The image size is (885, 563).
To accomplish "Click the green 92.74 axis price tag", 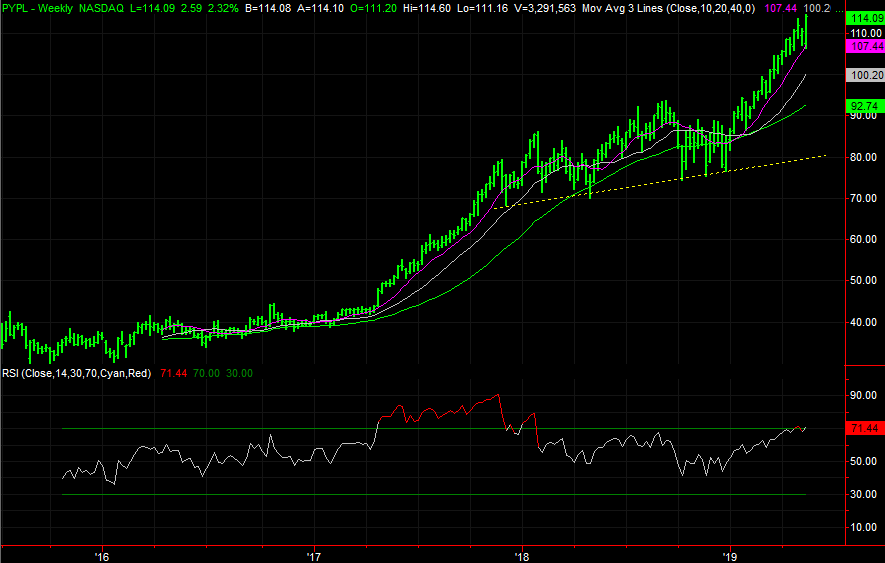I will (x=866, y=106).
